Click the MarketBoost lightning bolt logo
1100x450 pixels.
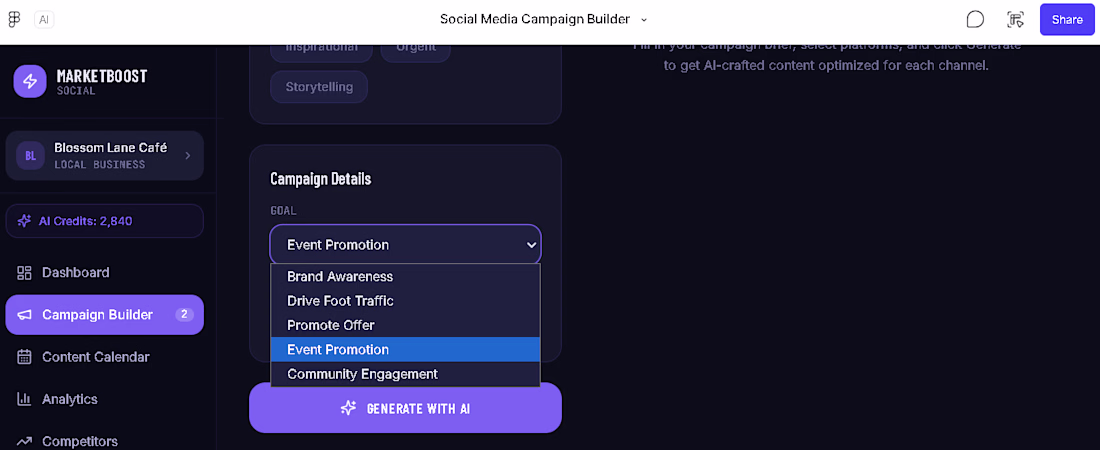30,81
